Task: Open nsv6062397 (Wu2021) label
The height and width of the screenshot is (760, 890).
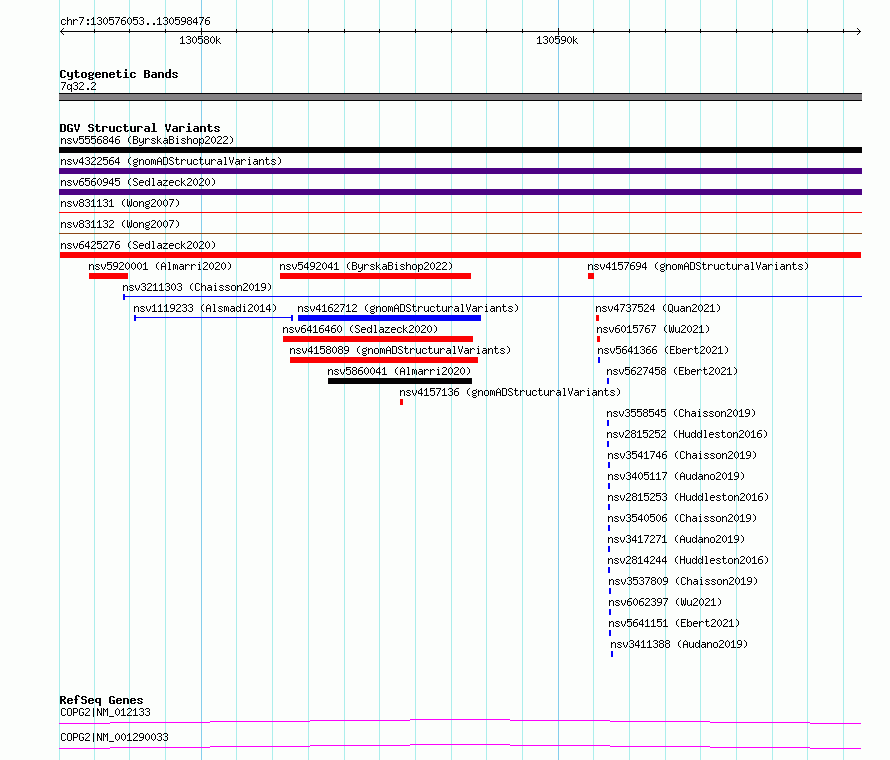Action: click(x=665, y=602)
